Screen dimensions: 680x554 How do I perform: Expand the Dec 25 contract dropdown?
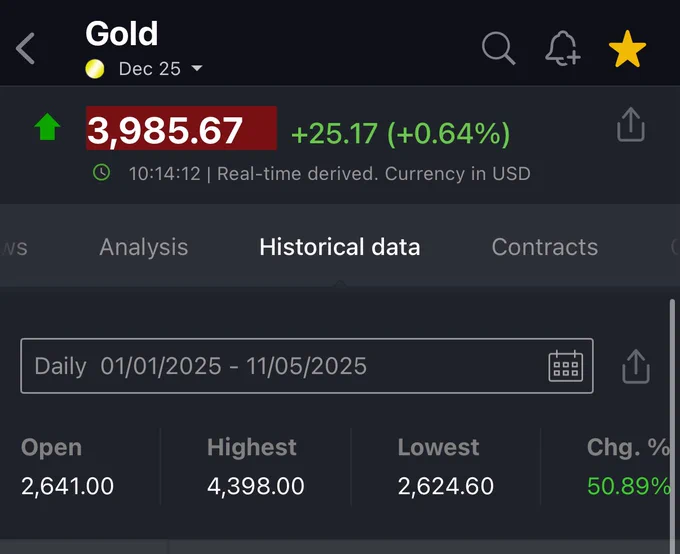tap(196, 69)
